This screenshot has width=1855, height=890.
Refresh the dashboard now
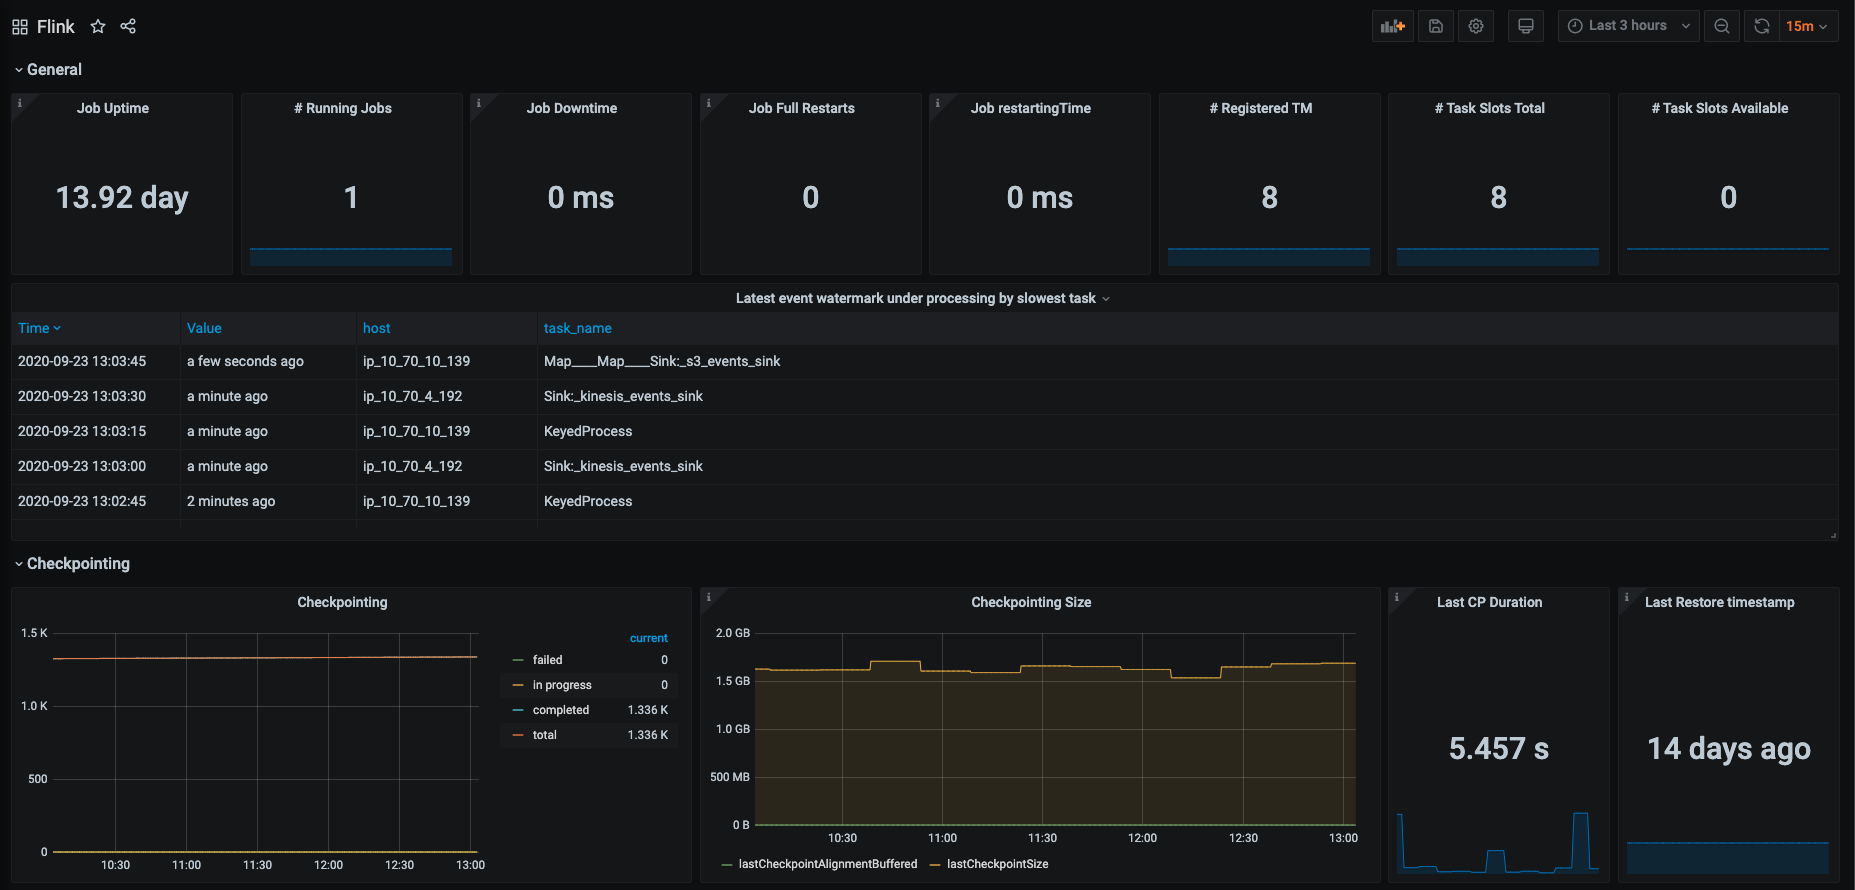coord(1762,26)
